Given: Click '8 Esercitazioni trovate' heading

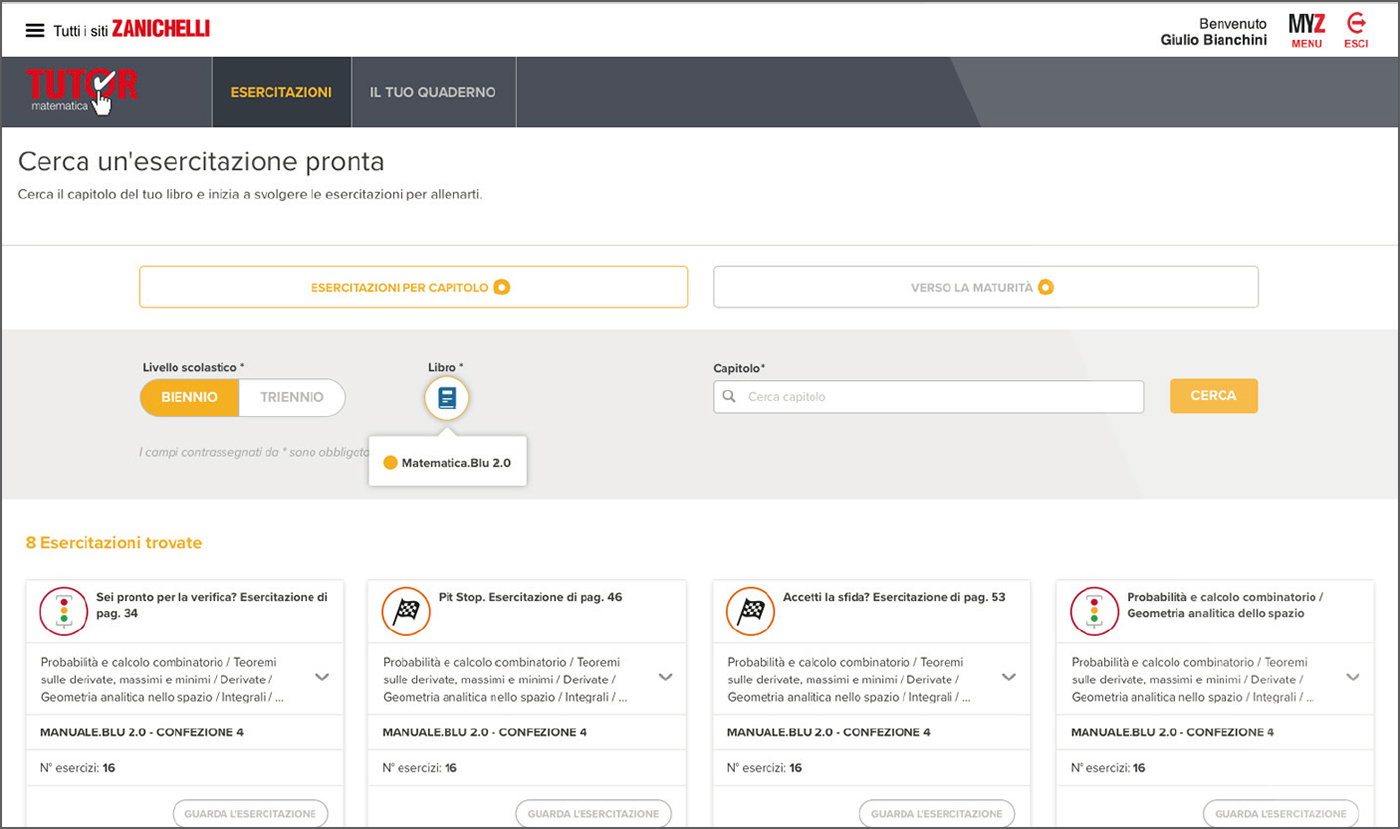Looking at the screenshot, I should point(114,543).
